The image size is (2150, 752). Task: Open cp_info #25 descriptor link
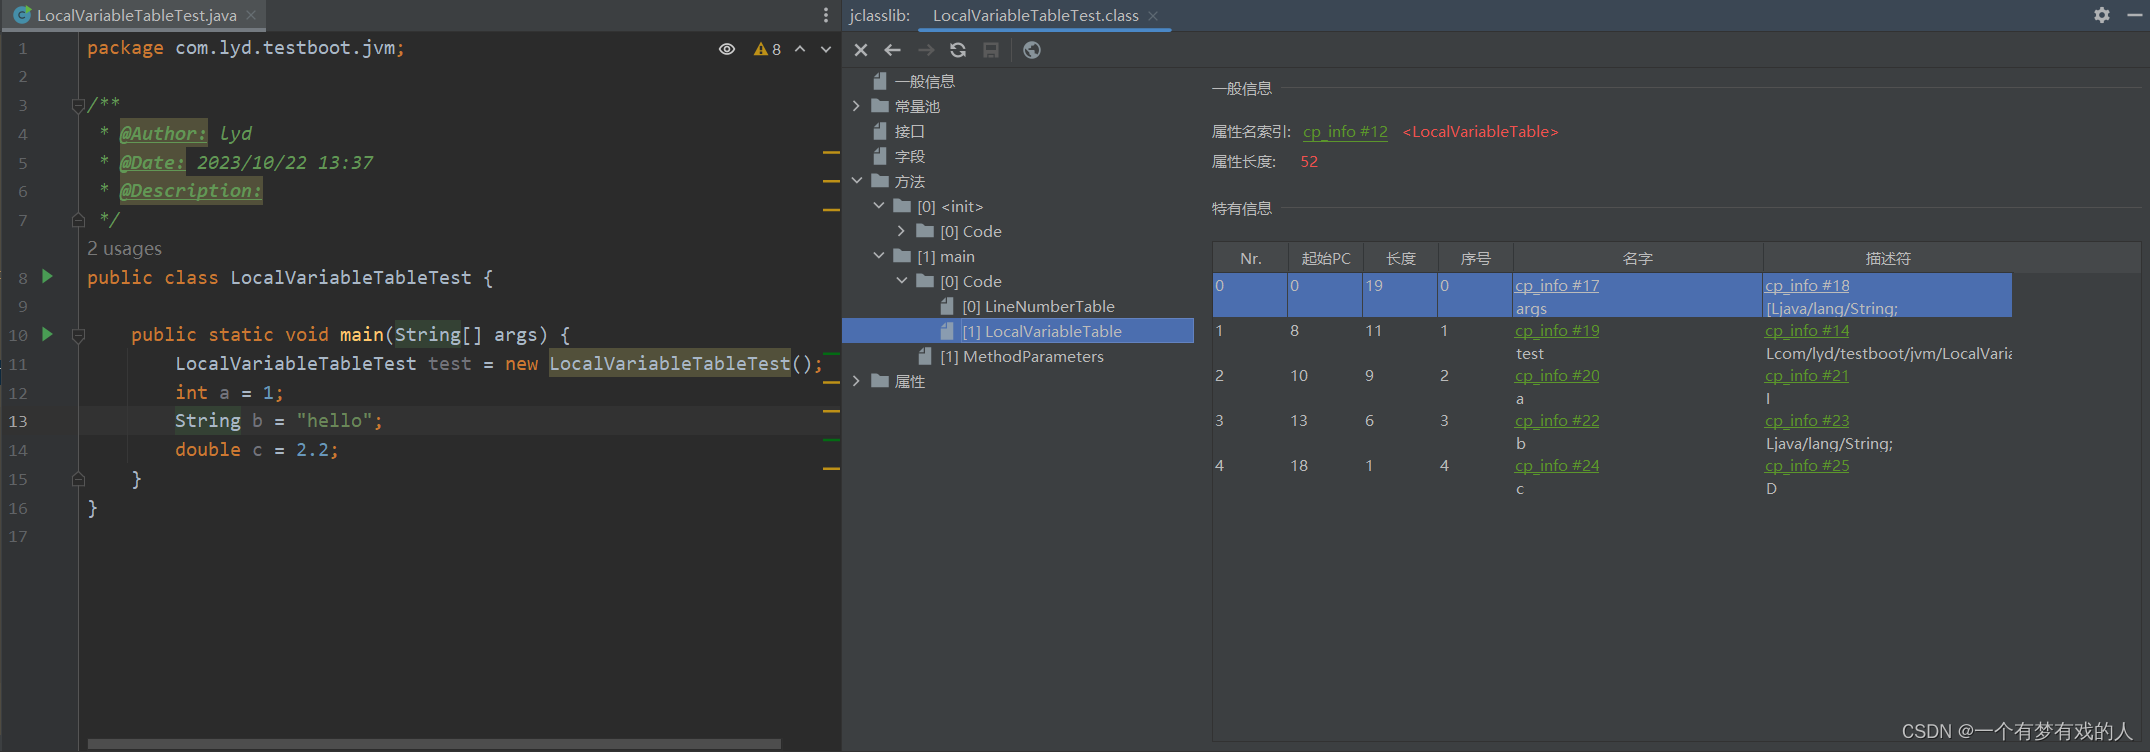[1807, 466]
